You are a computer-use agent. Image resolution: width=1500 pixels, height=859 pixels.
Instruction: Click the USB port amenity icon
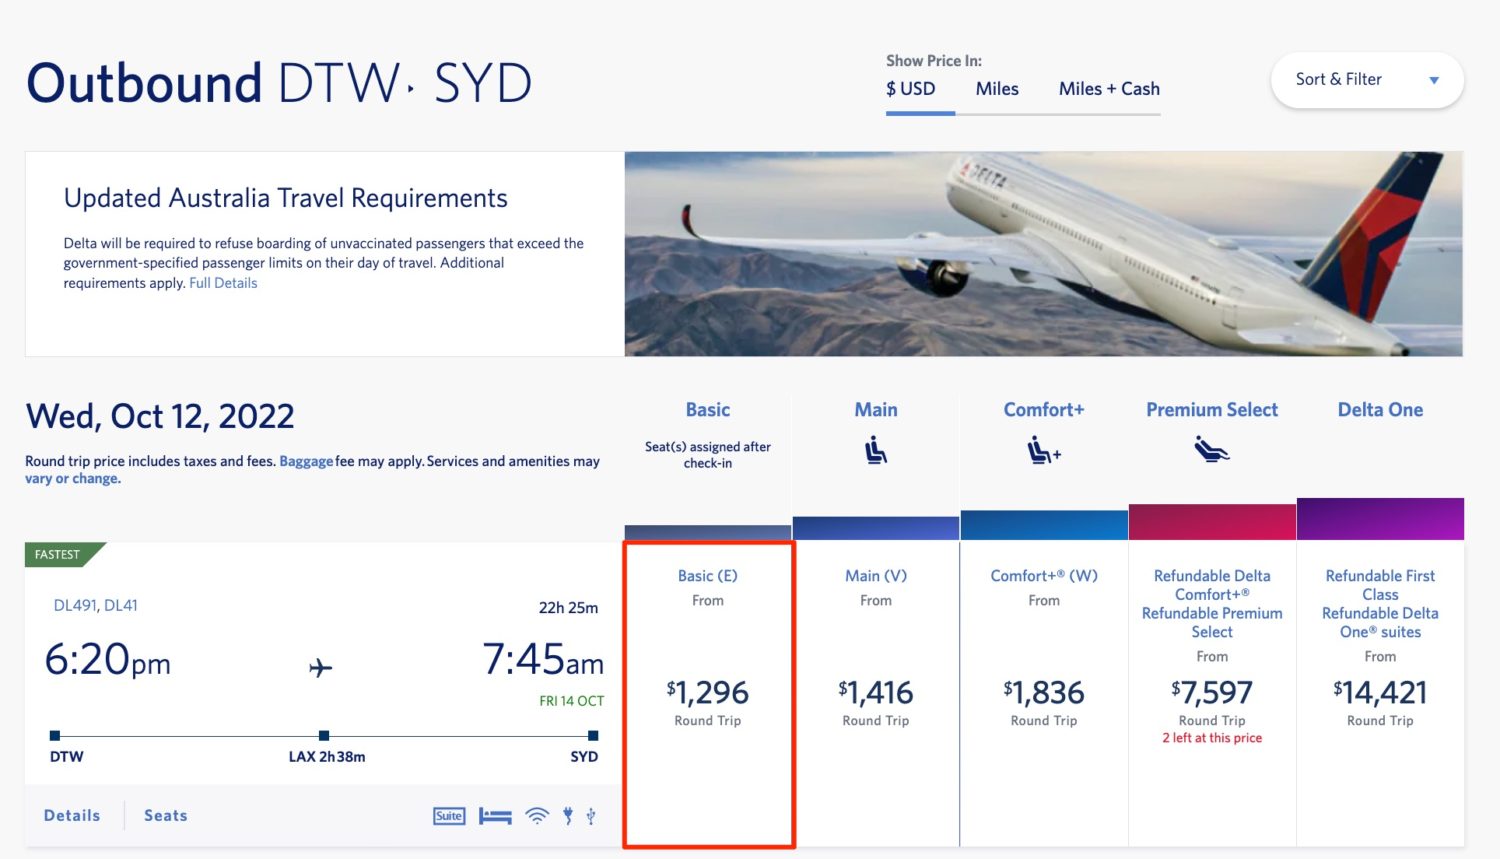[x=591, y=816]
